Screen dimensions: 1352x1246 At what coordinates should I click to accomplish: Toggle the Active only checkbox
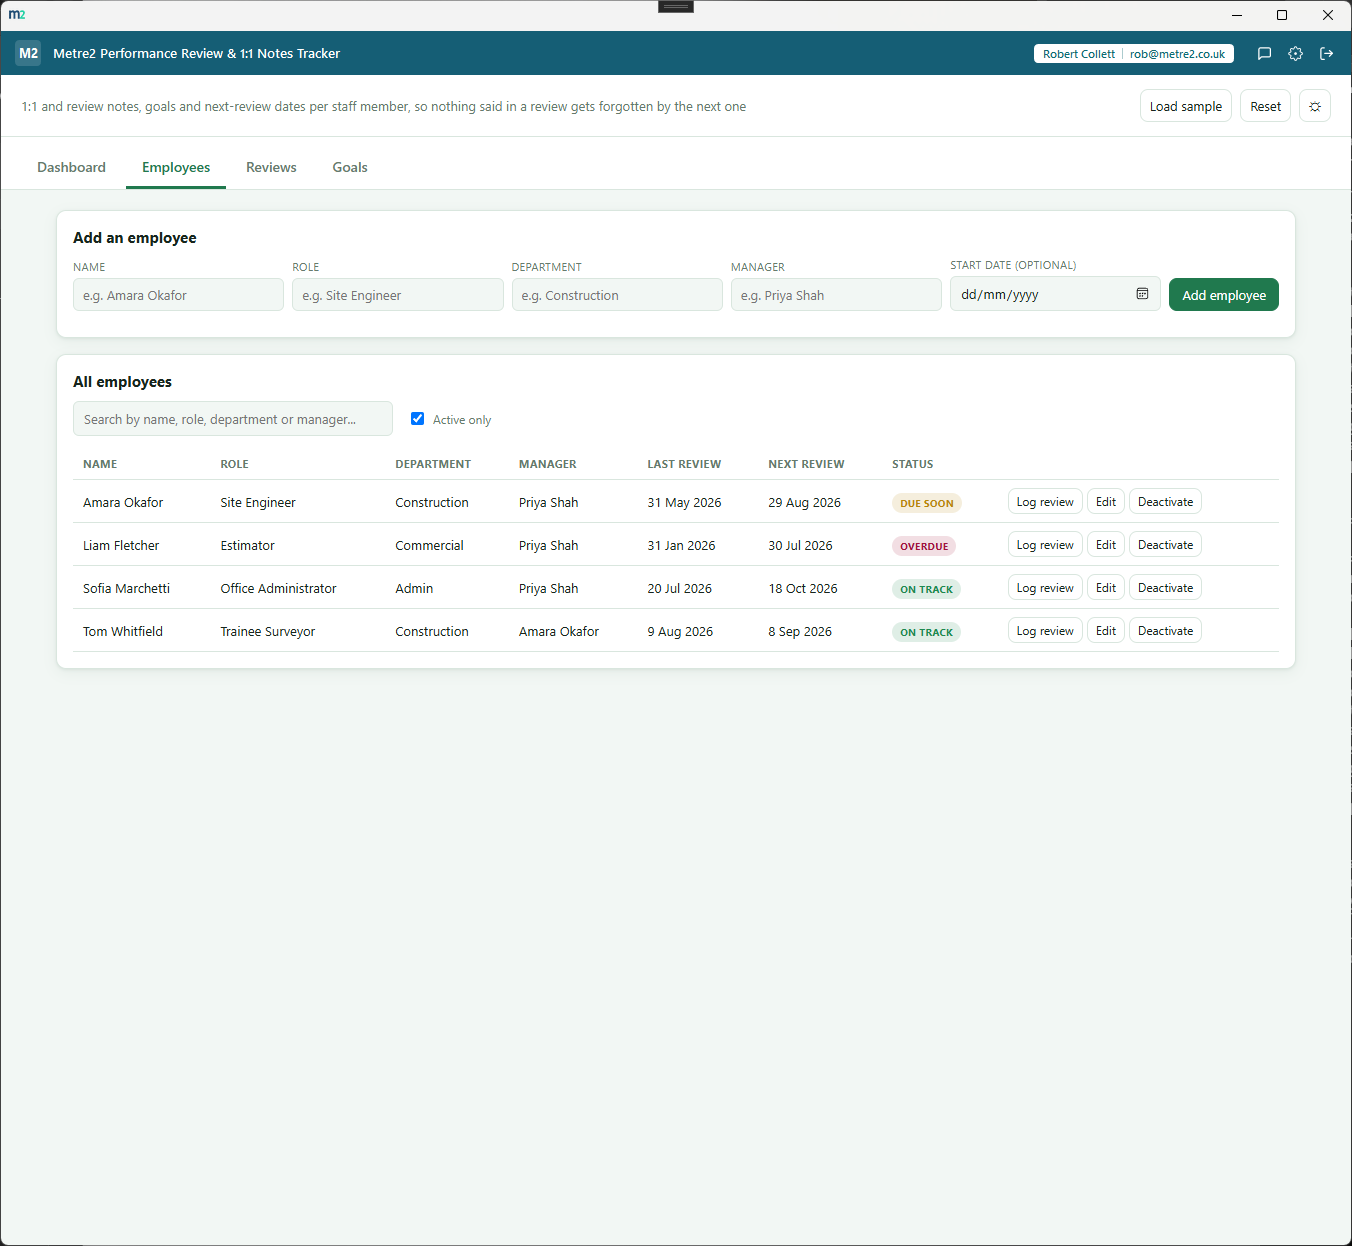[417, 419]
